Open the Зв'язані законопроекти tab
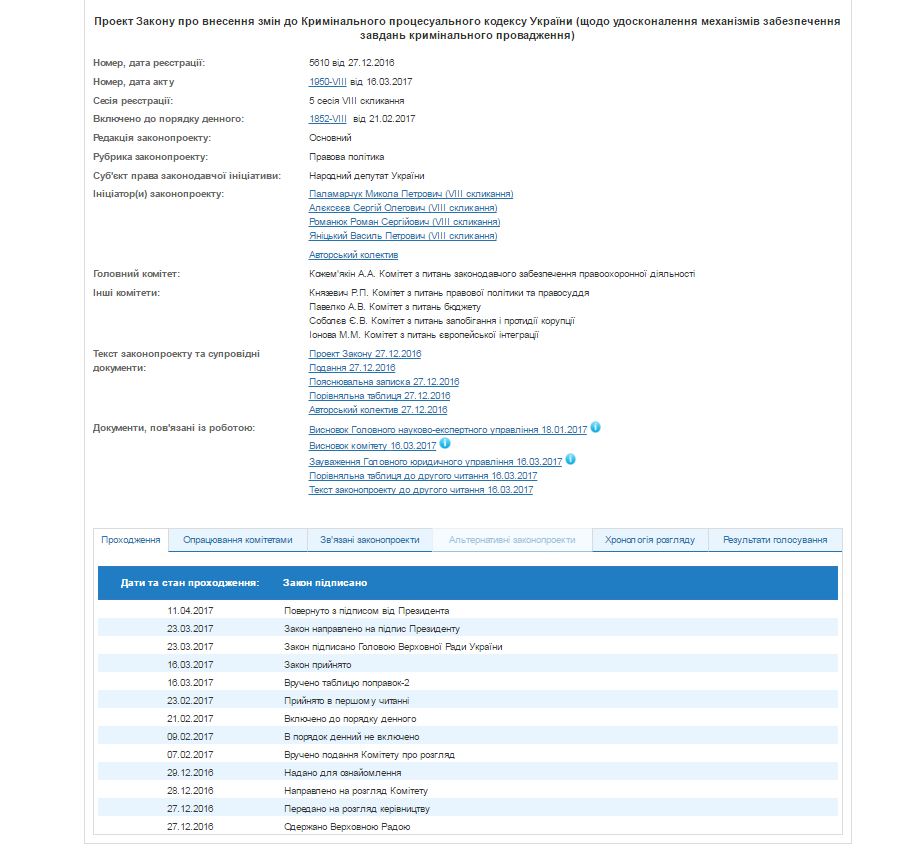The width and height of the screenshot is (916, 857). coord(370,540)
